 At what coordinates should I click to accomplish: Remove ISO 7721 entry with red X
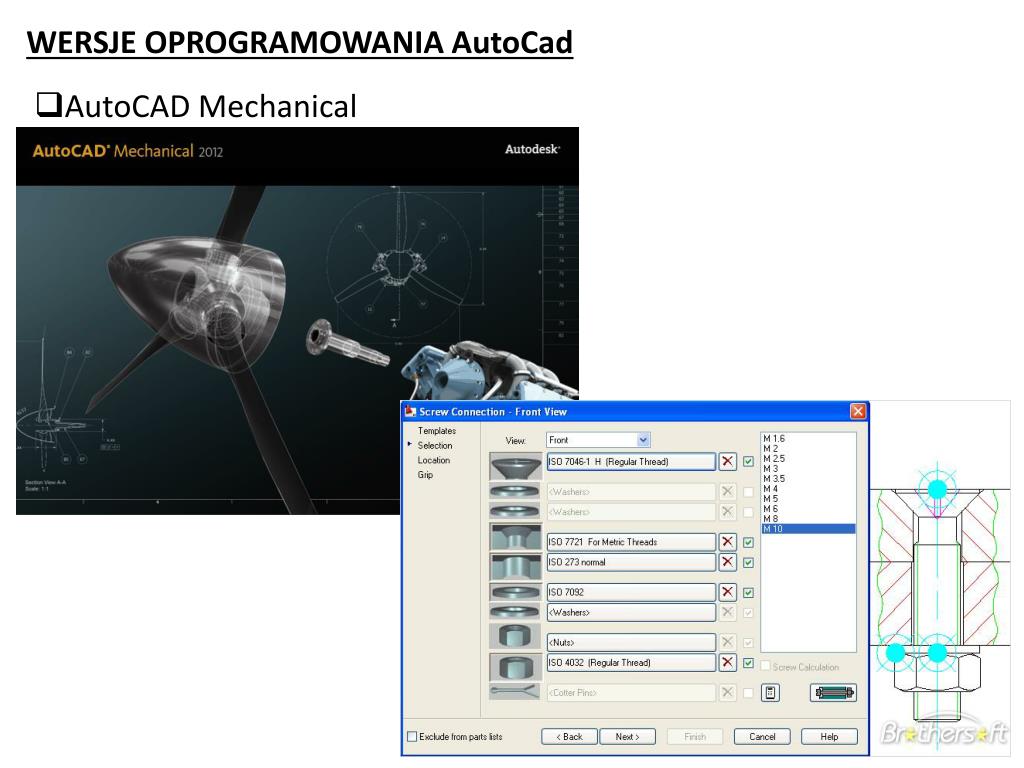click(727, 541)
